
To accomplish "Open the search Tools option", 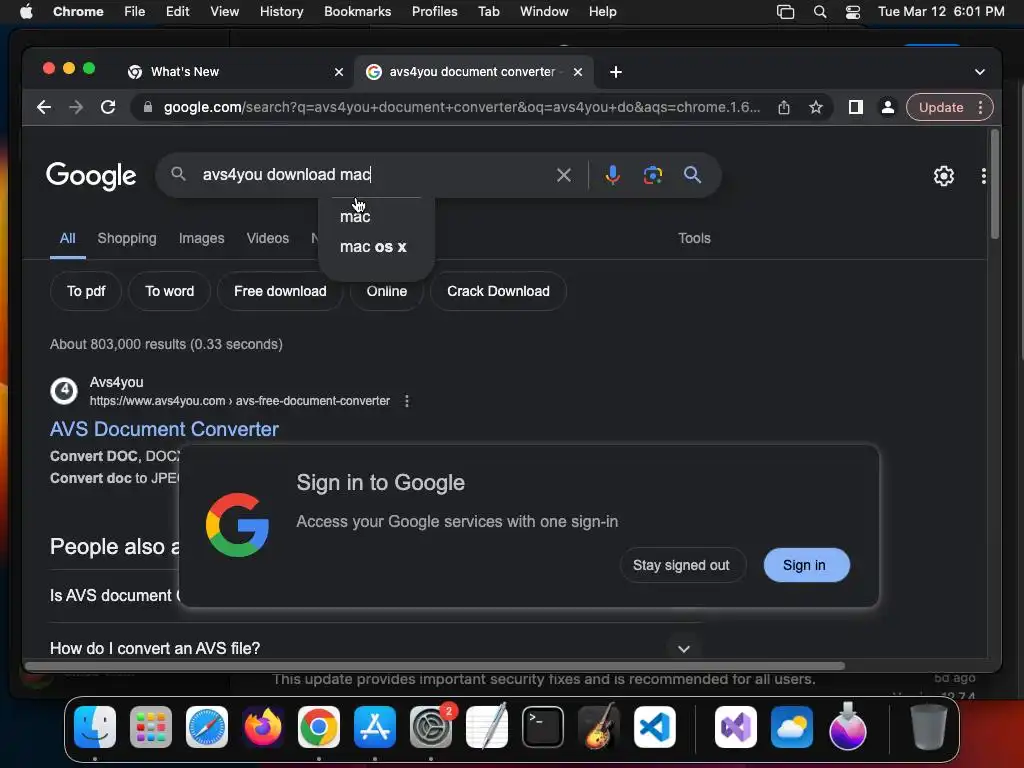I will [x=694, y=238].
